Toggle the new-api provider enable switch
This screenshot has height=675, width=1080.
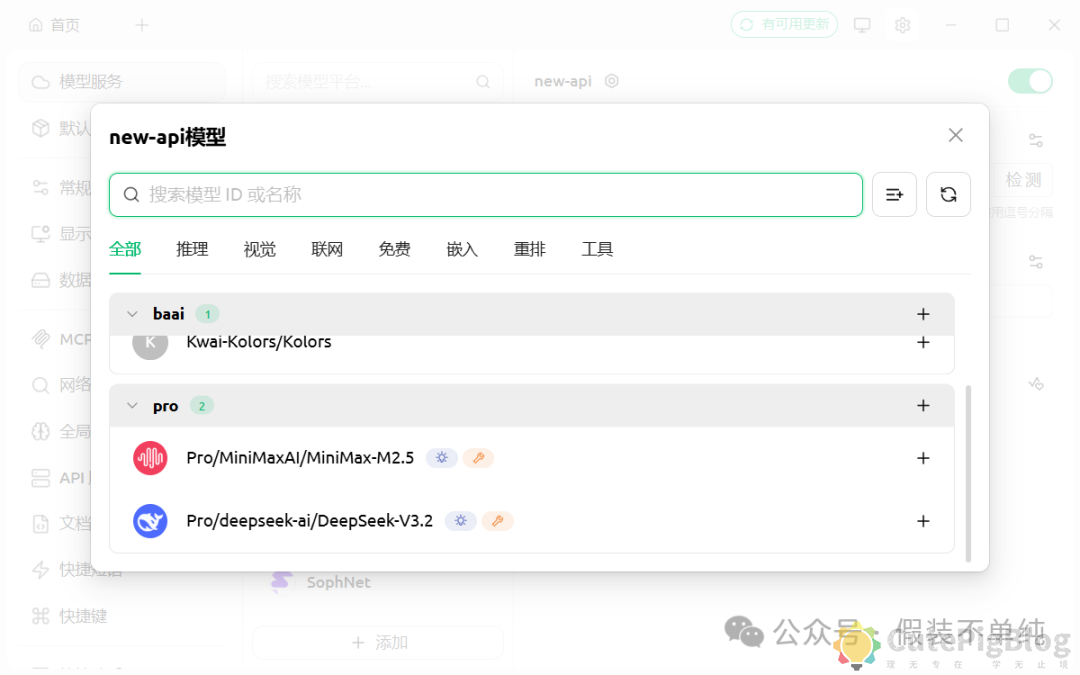click(x=1030, y=80)
